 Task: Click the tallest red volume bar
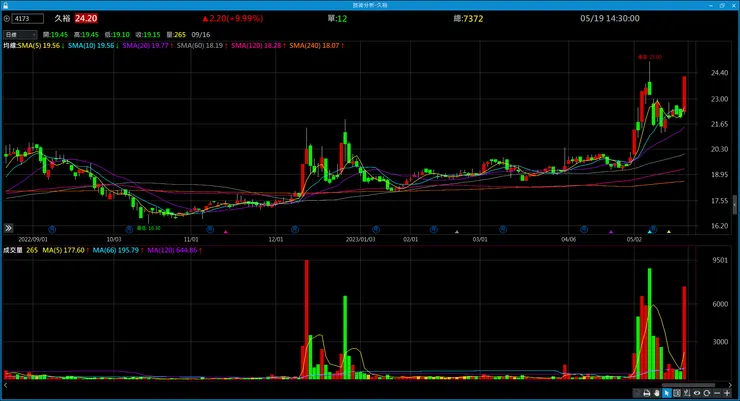tap(307, 319)
